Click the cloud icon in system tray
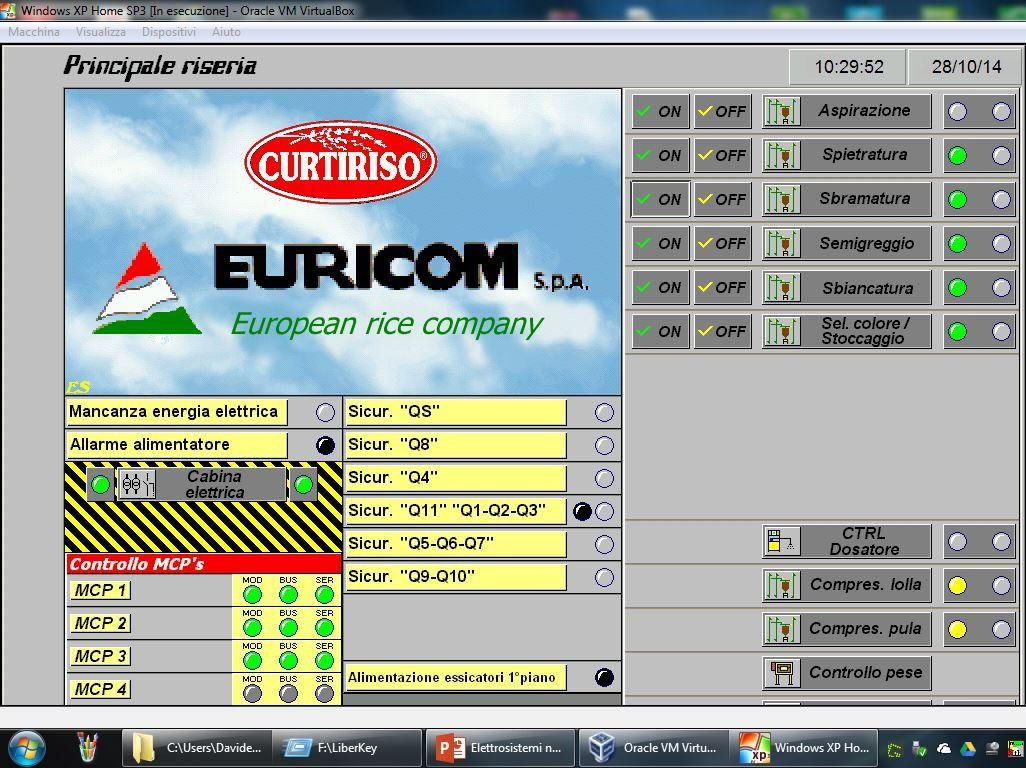 tap(944, 748)
